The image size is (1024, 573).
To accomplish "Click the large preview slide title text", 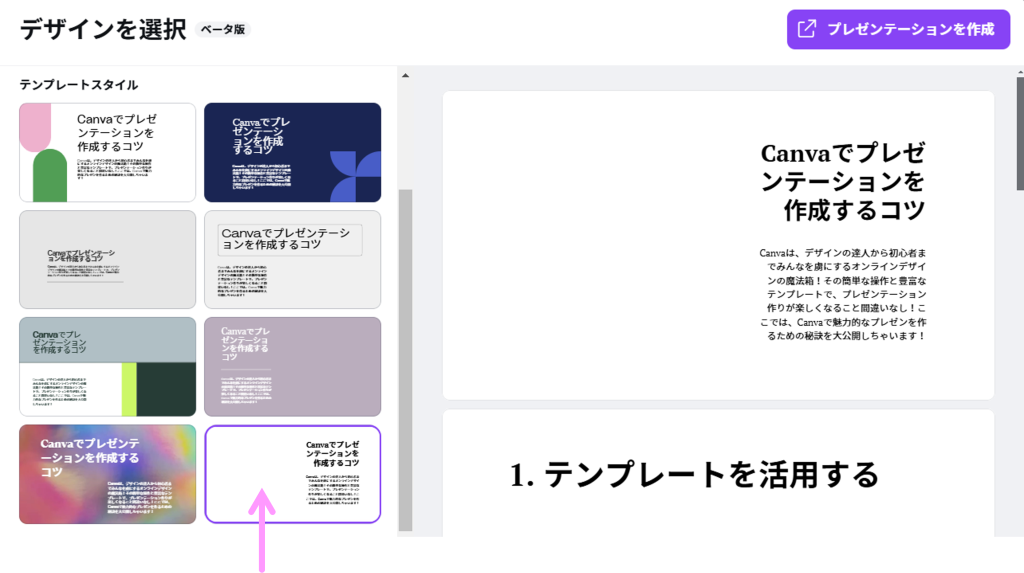I will coord(842,181).
